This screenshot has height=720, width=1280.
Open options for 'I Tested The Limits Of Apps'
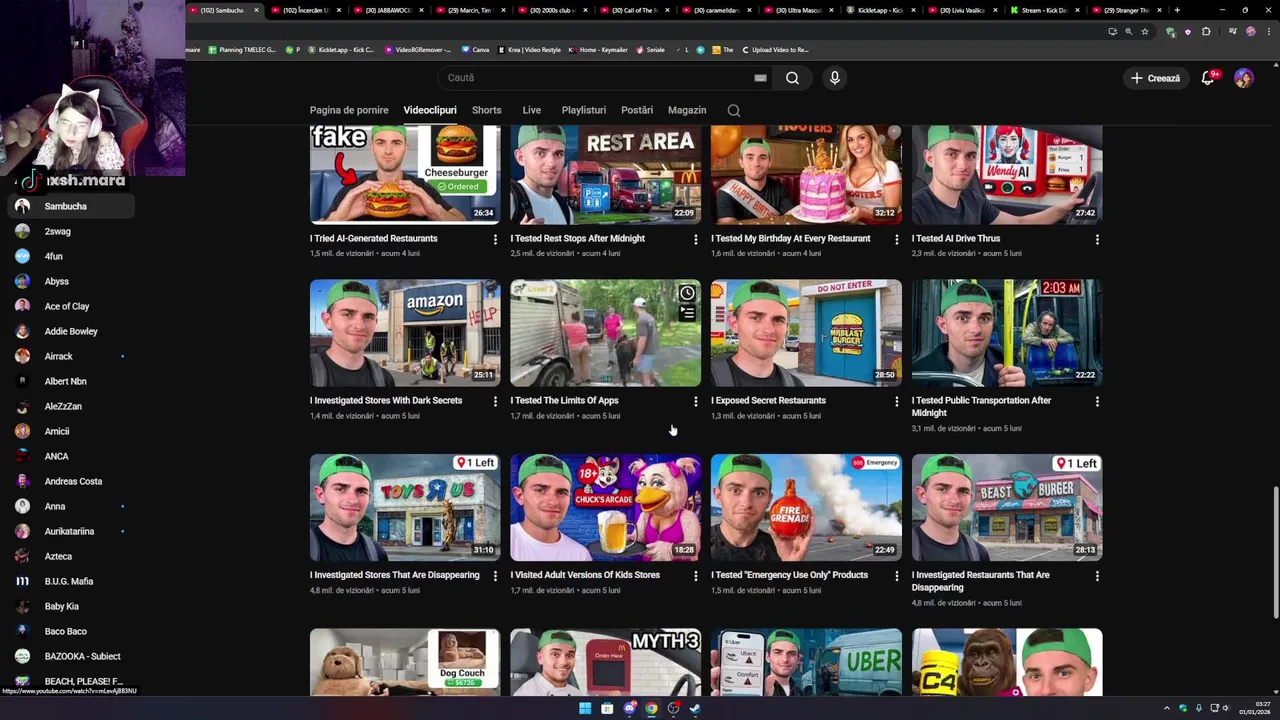[696, 401]
